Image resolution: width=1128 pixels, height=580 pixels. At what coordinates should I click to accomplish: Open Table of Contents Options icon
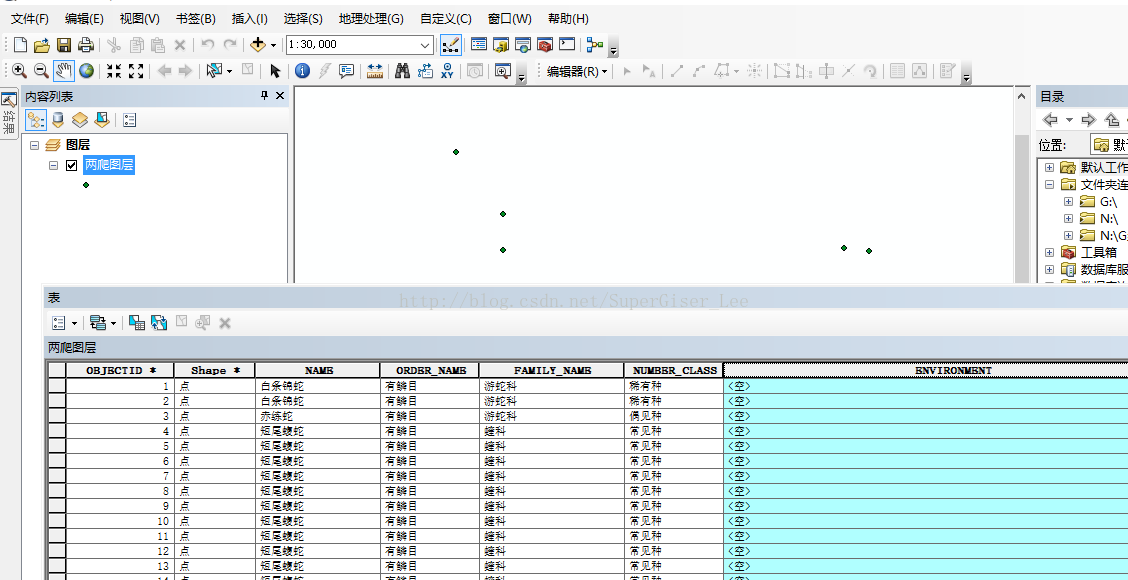129,119
